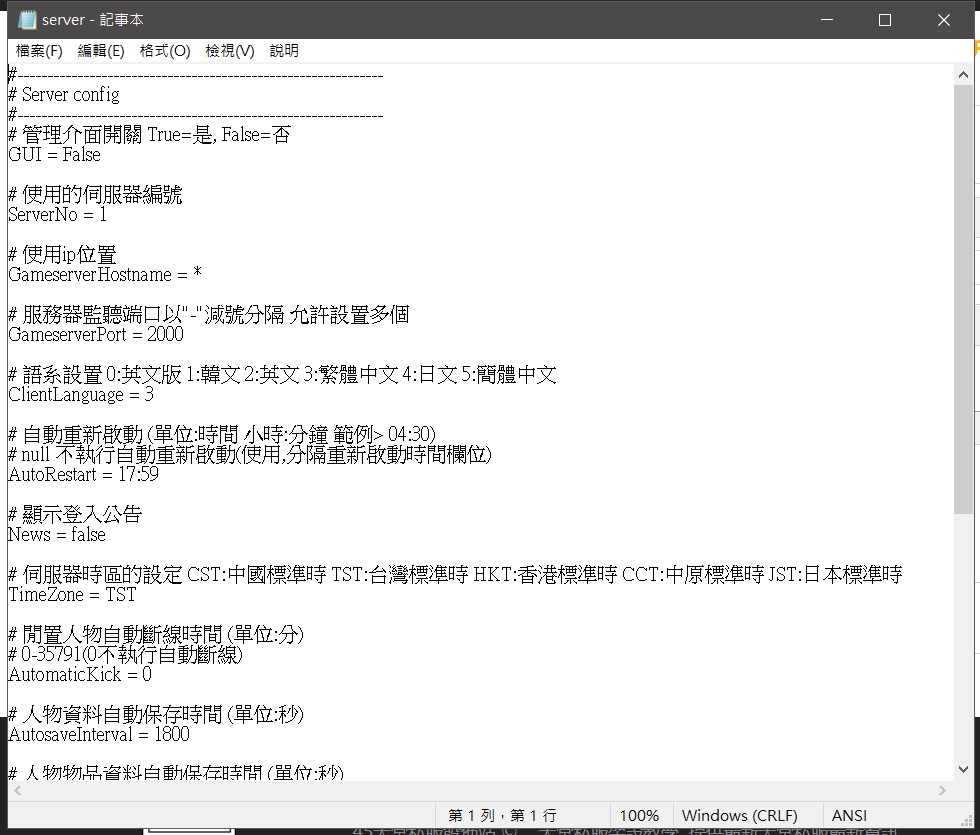Click the 'Windows (CRLF)' status entry

pyautogui.click(x=739, y=816)
